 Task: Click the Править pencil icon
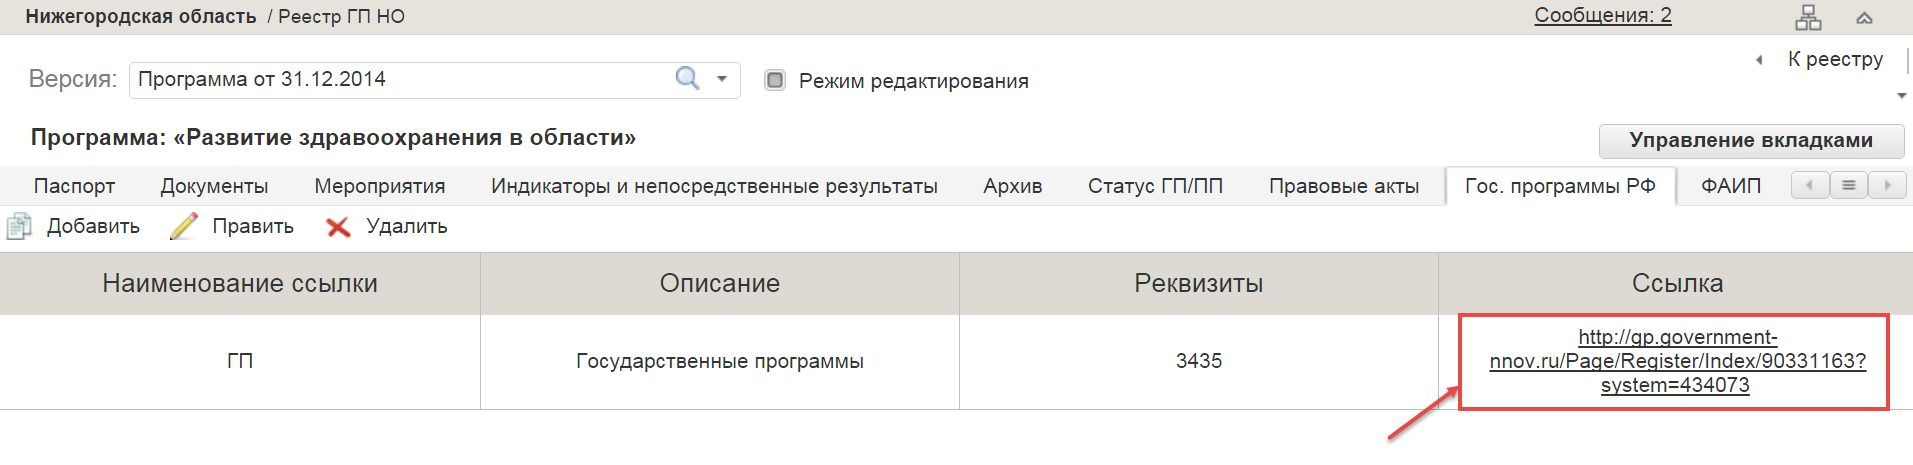point(184,226)
